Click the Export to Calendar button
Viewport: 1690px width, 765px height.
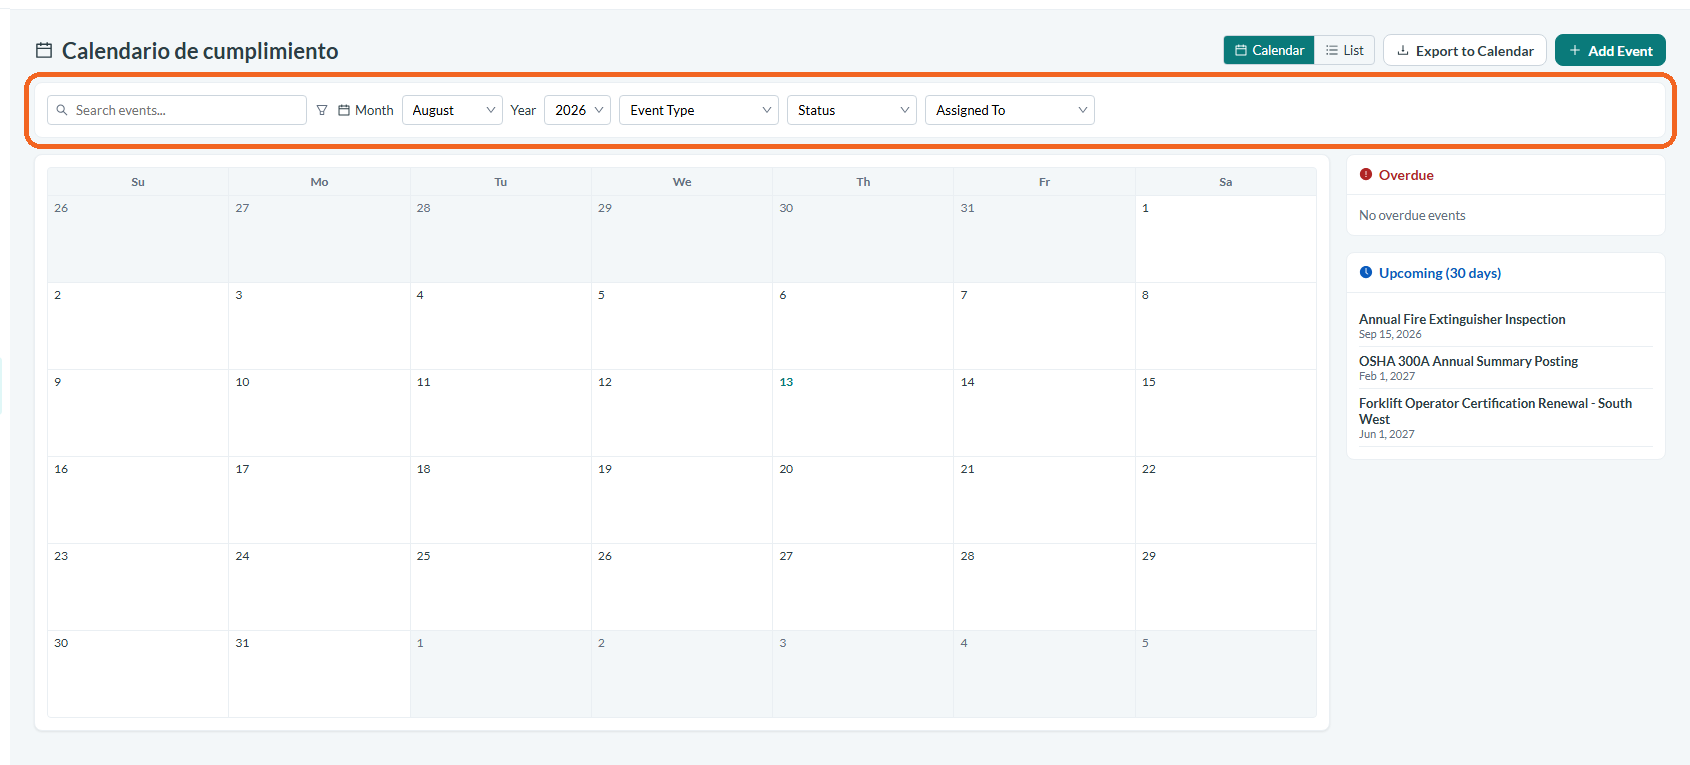1465,50
